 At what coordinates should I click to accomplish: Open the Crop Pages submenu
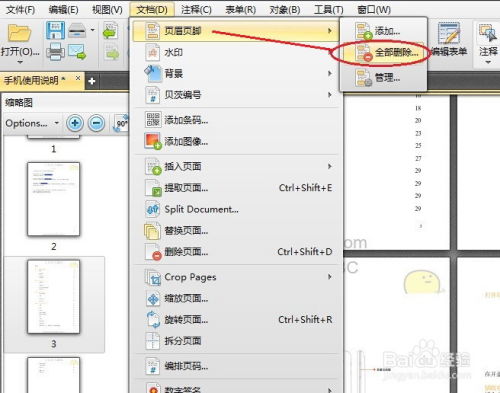click(237, 277)
